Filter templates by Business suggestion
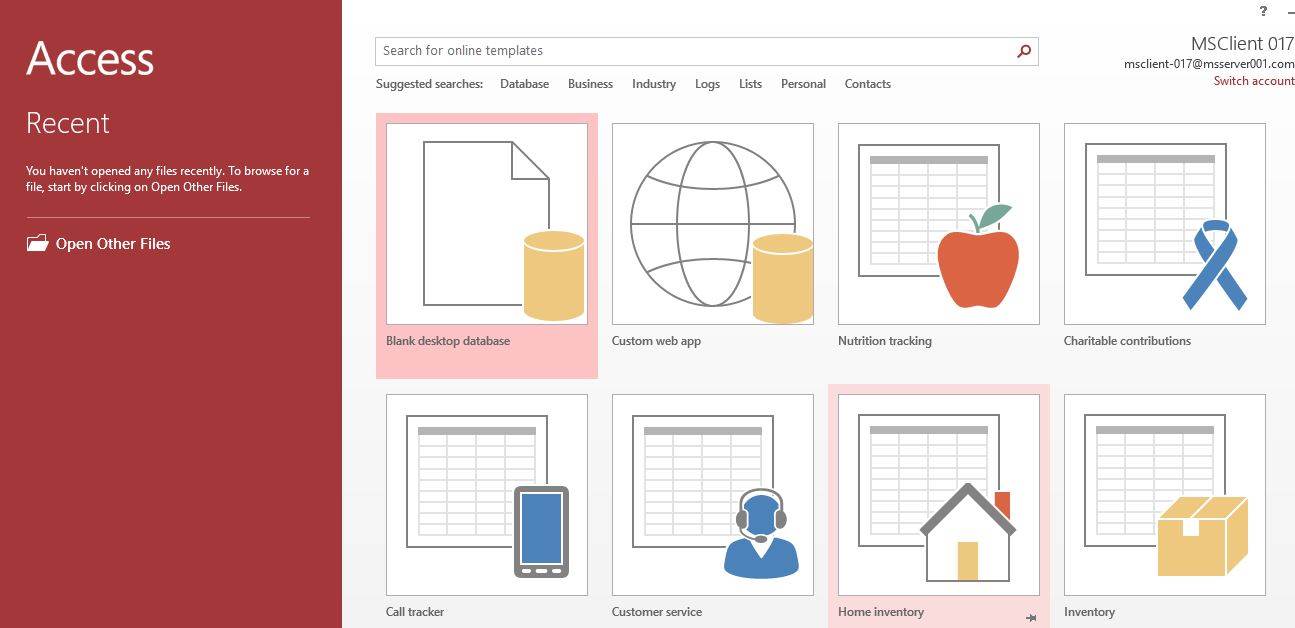This screenshot has width=1295, height=628. [x=590, y=84]
